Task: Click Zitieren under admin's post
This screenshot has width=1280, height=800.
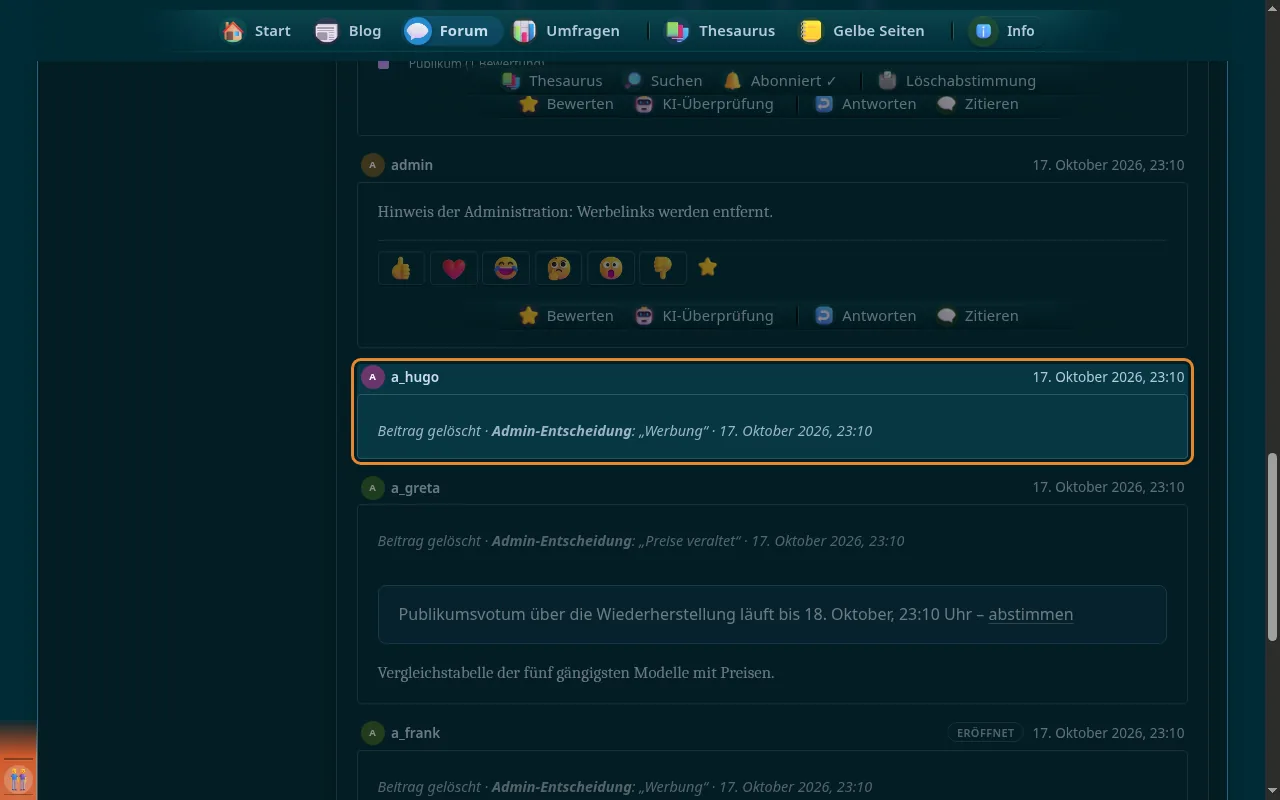Action: (x=978, y=316)
